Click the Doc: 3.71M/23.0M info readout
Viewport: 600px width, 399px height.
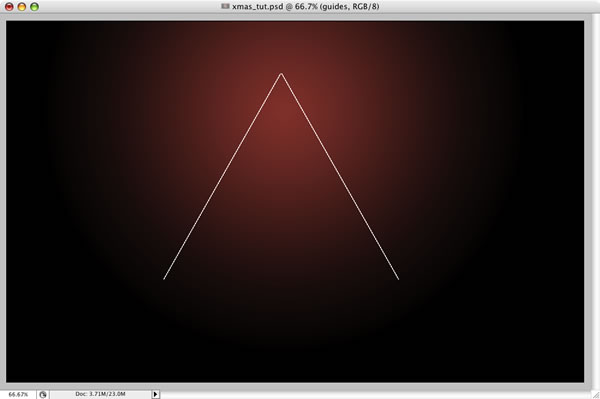(x=100, y=394)
